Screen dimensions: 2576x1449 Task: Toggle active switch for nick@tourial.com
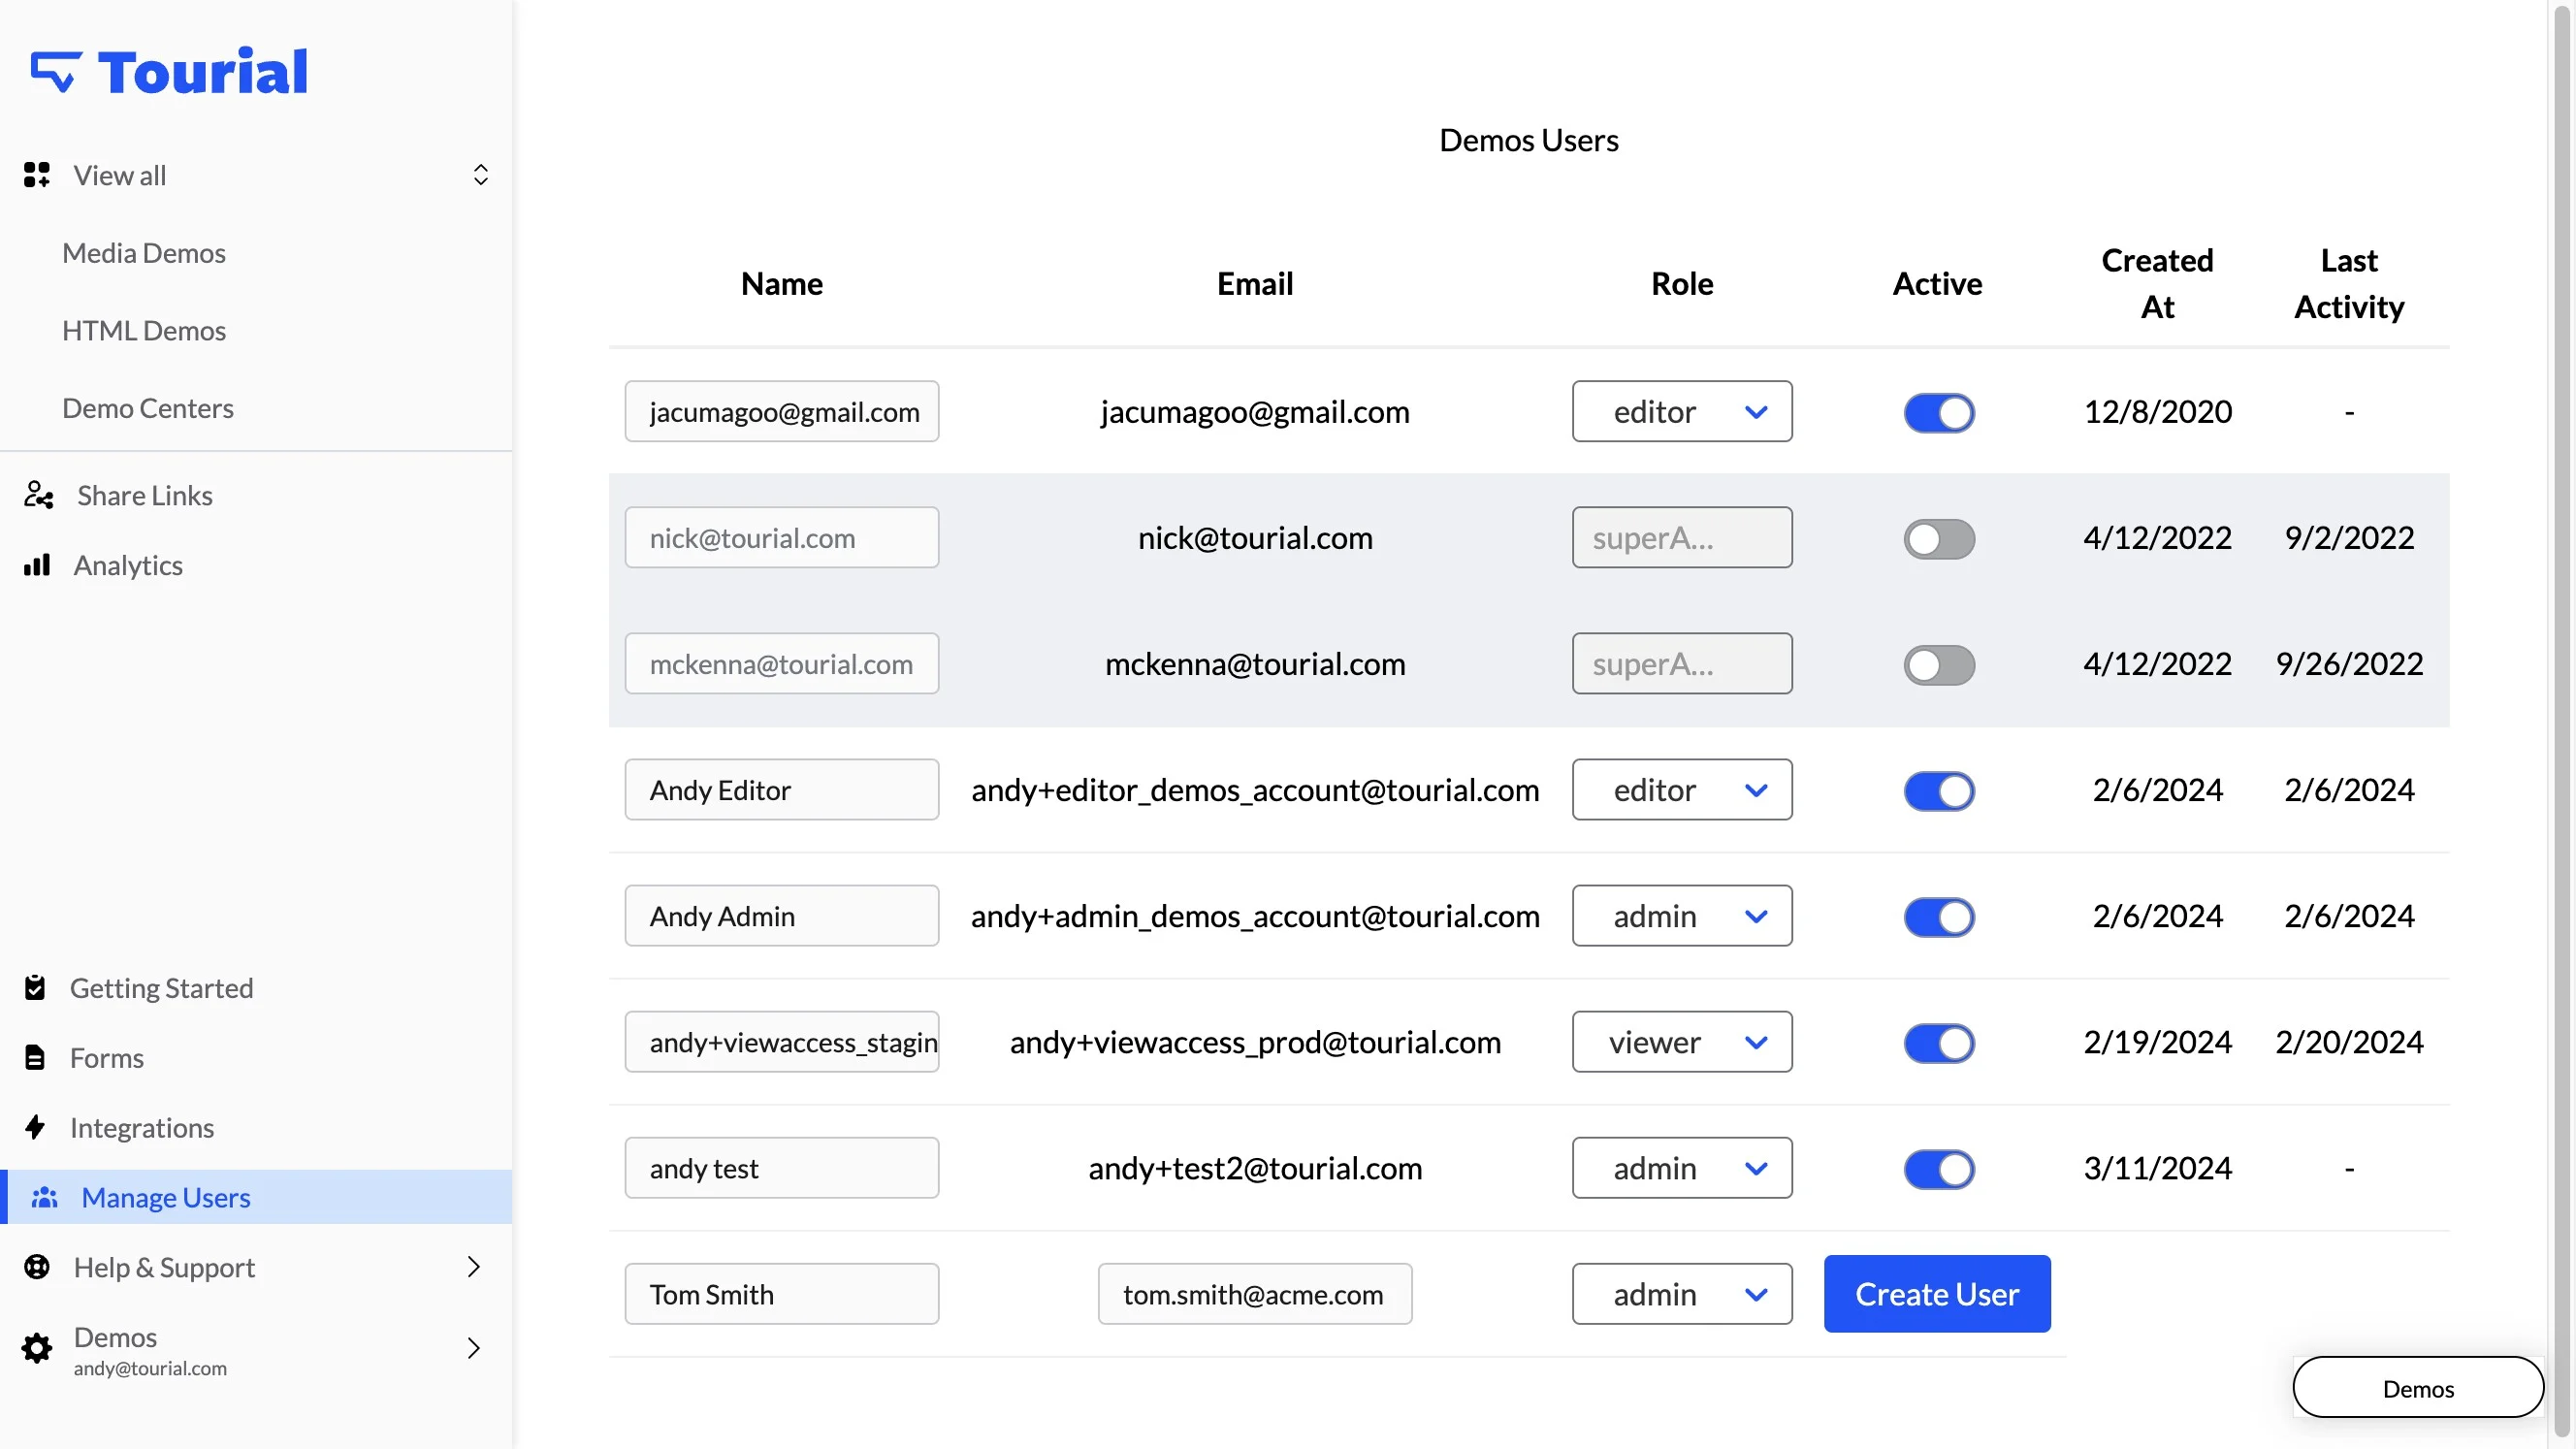pos(1938,539)
